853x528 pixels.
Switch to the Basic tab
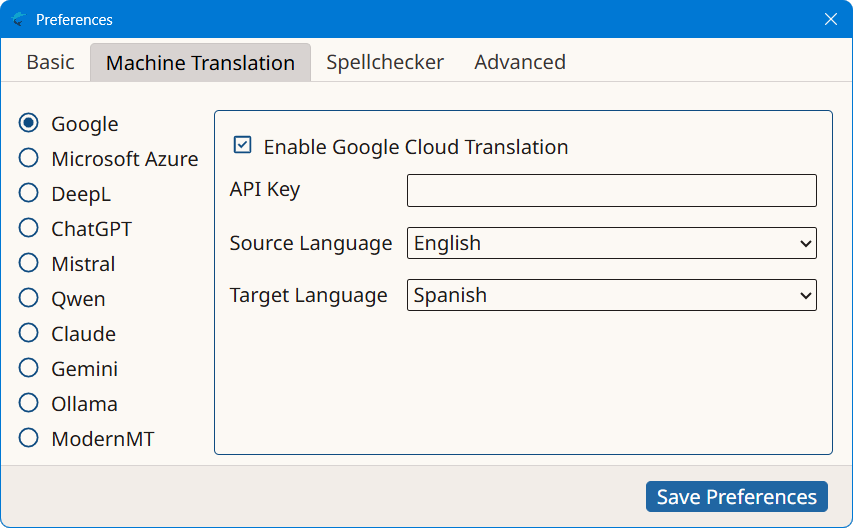click(51, 62)
